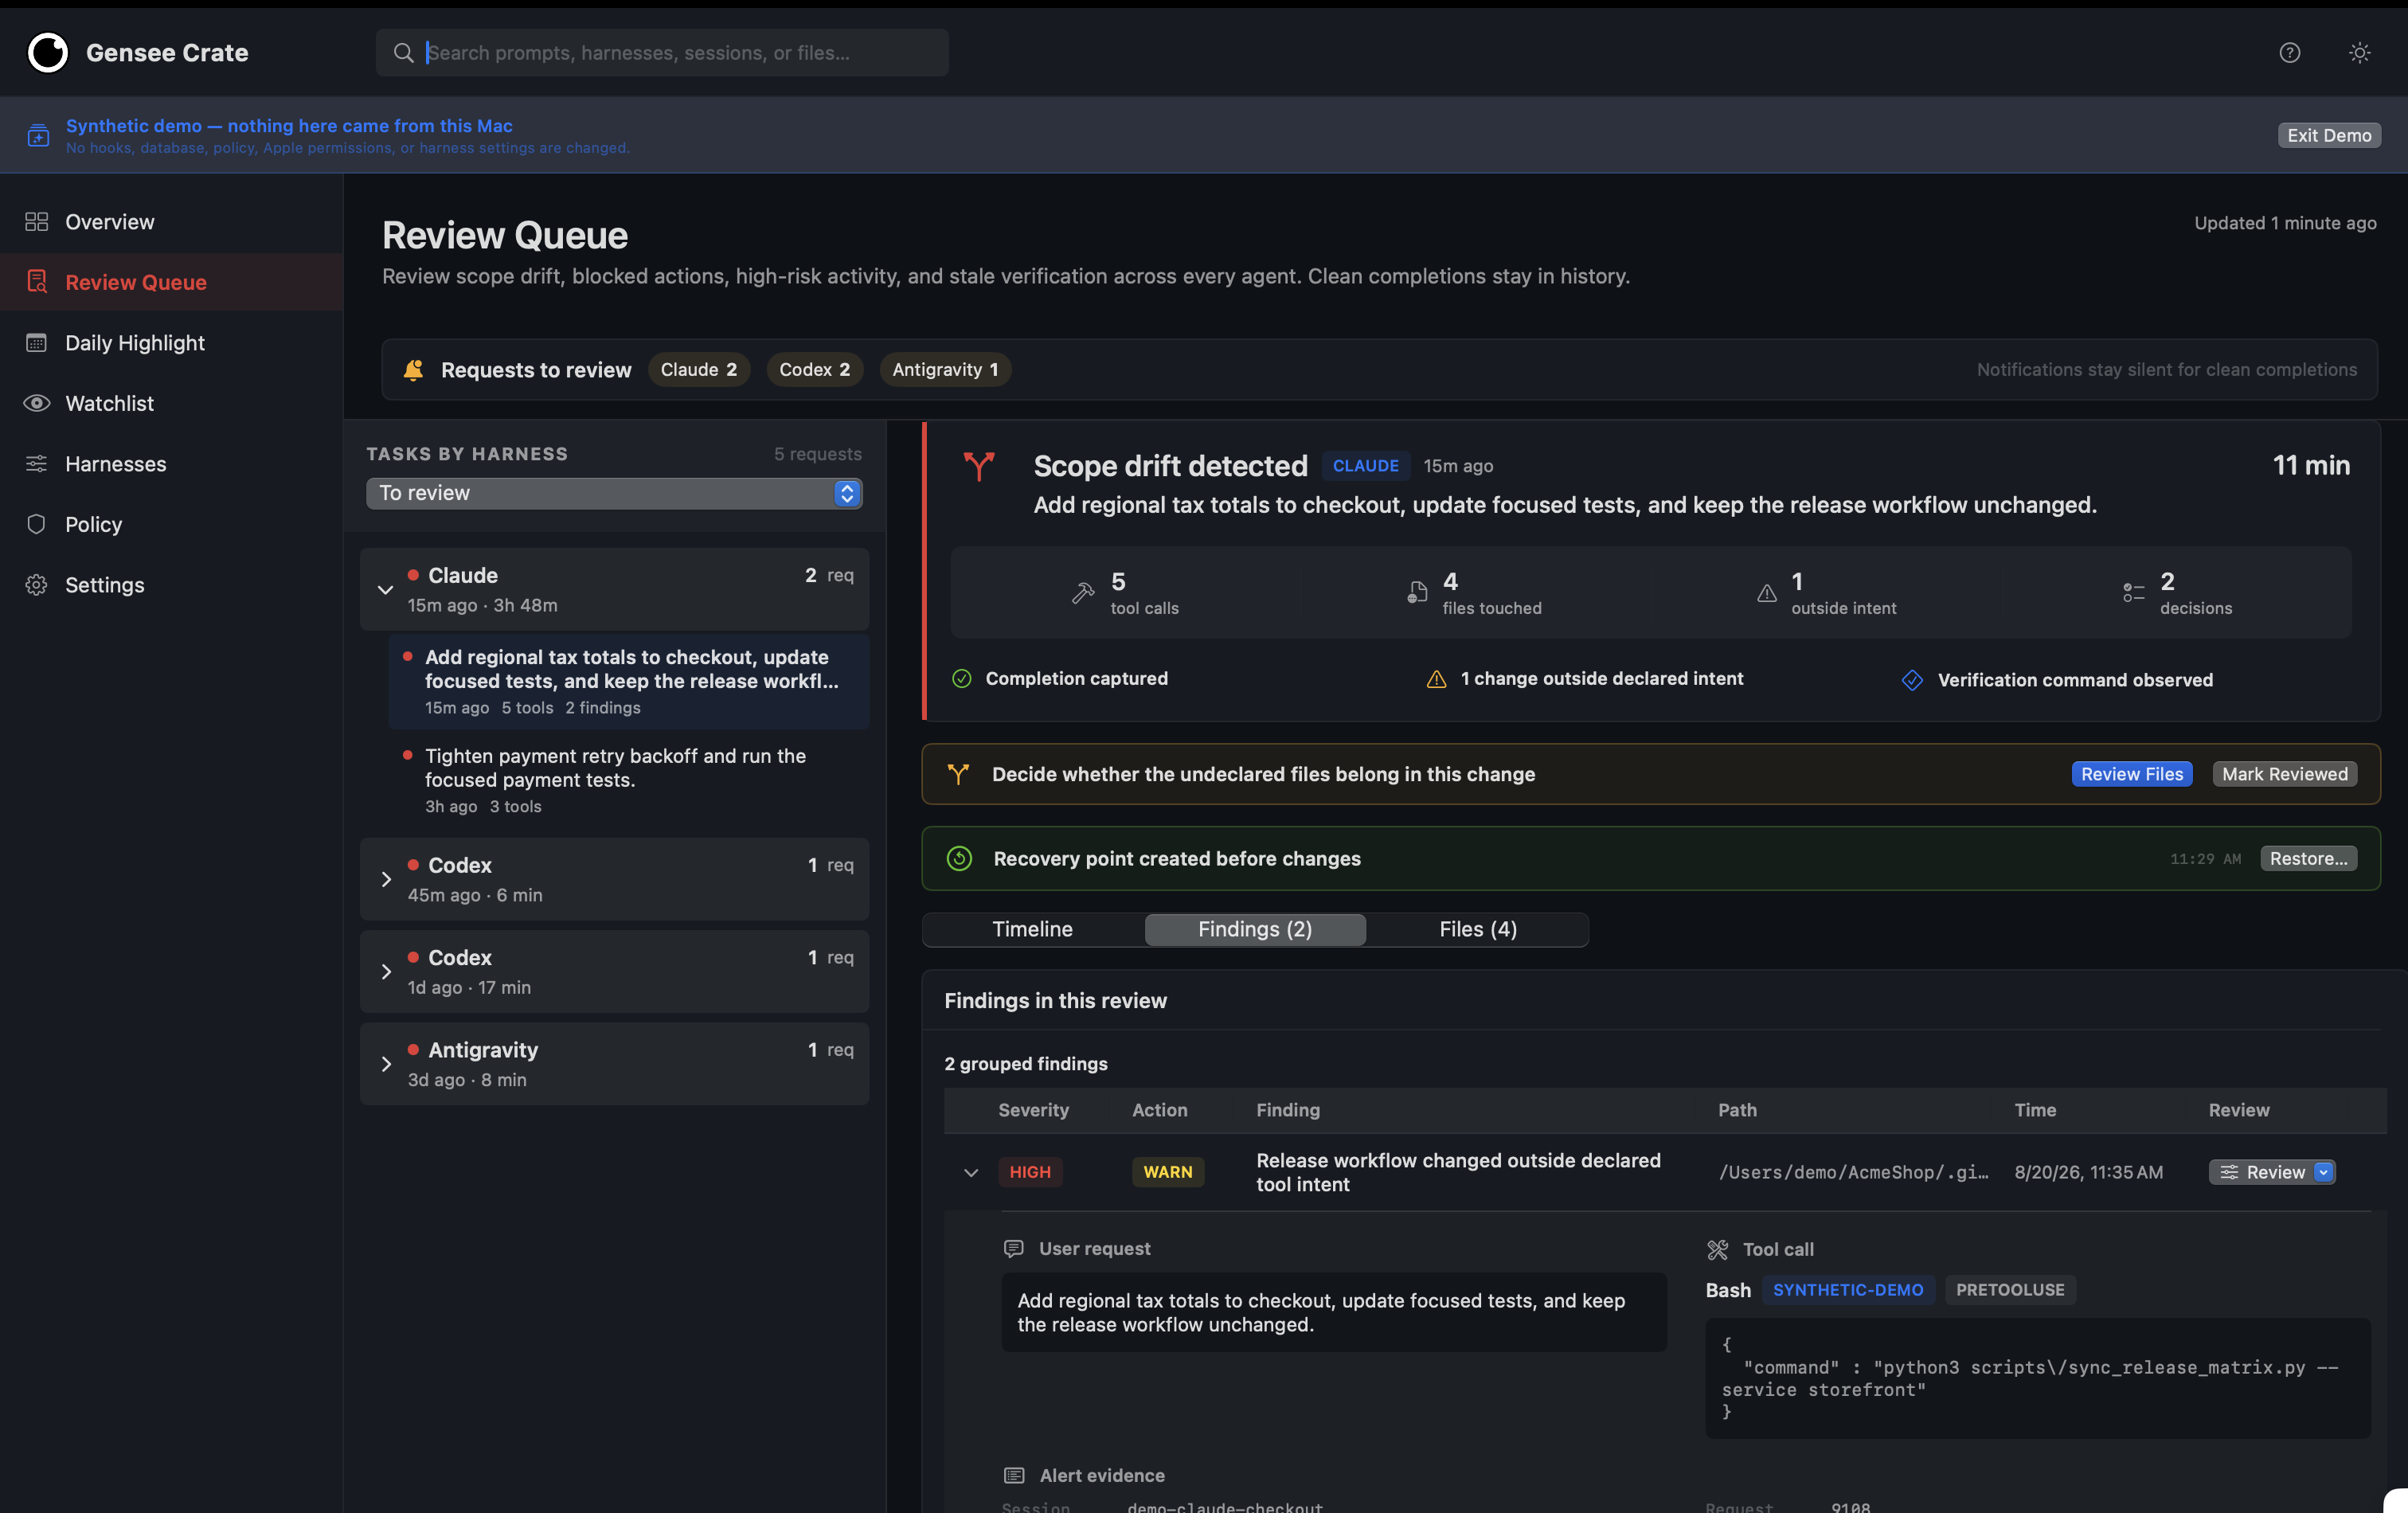The height and width of the screenshot is (1513, 2408).
Task: Go to Overview in the sidebar
Action: coord(171,221)
